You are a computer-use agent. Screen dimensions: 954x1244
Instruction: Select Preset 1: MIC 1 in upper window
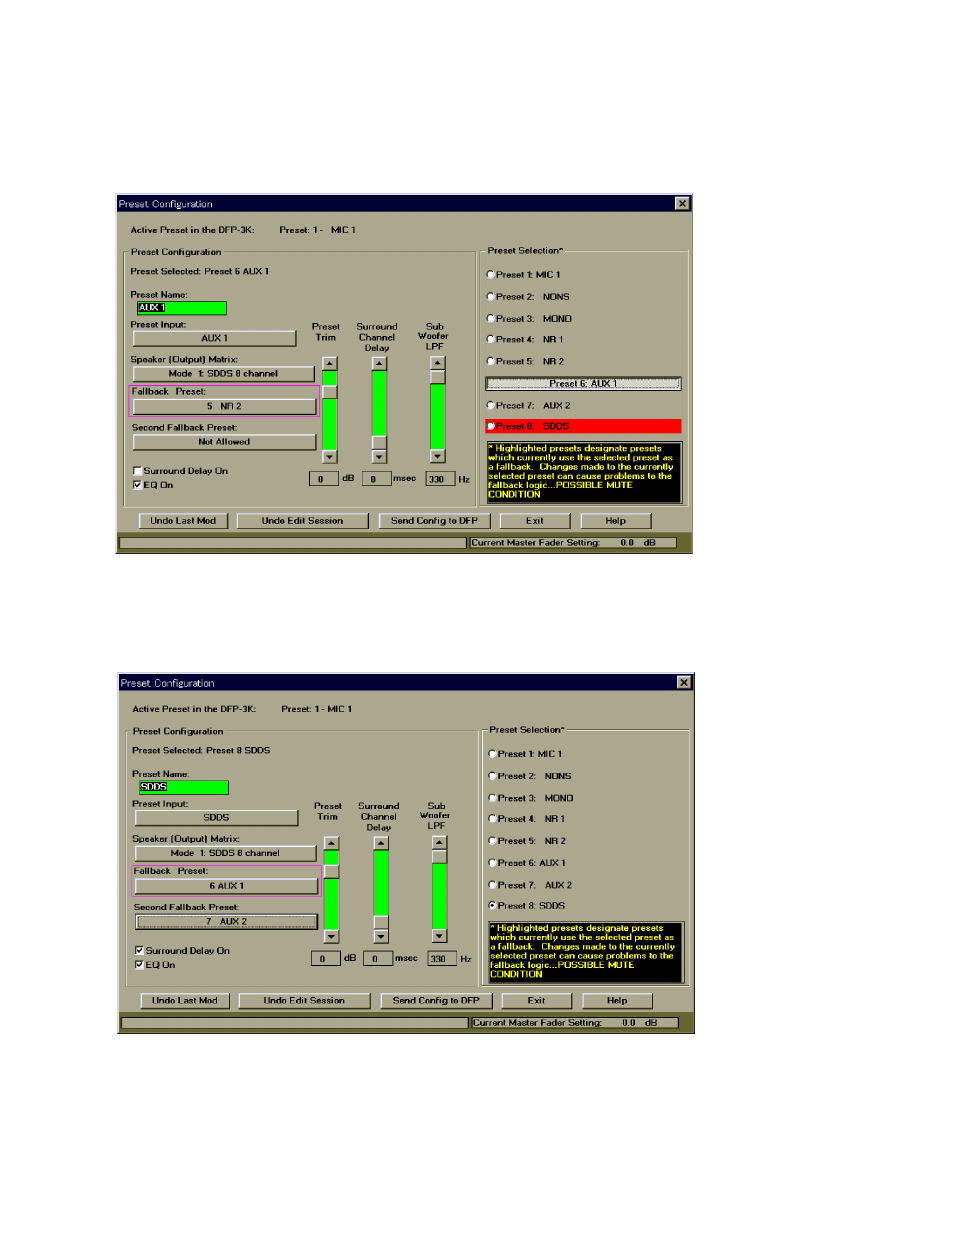(523, 275)
